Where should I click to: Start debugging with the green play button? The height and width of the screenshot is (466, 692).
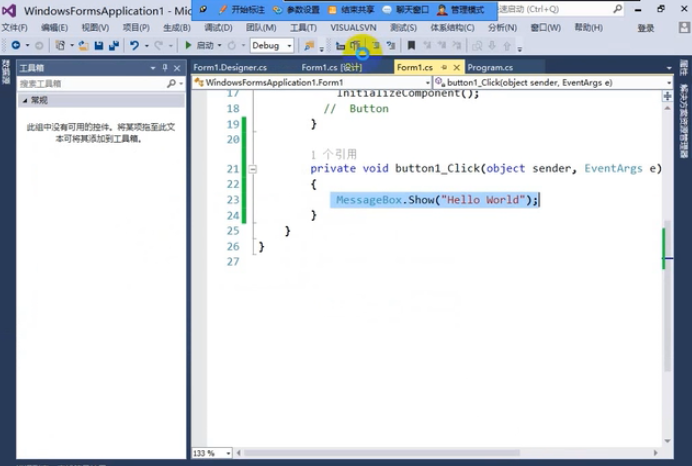click(x=188, y=45)
